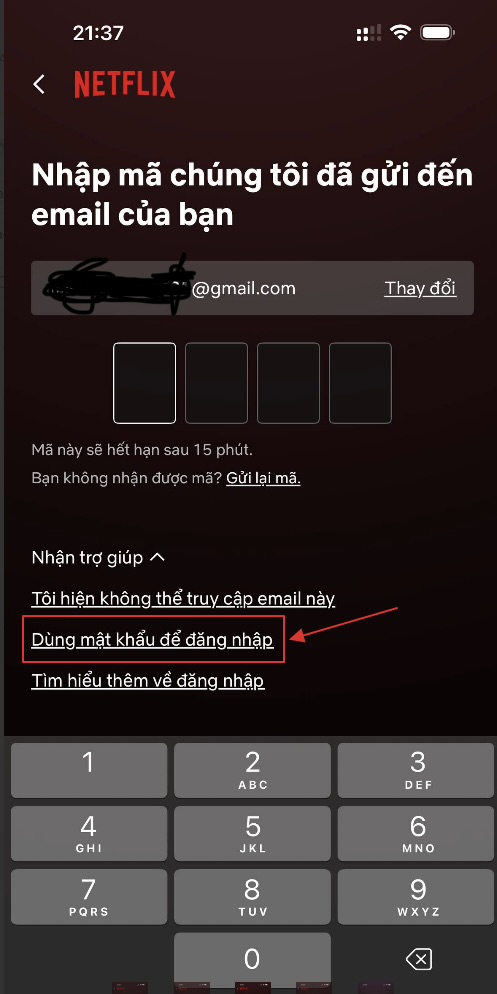Image resolution: width=497 pixels, height=994 pixels.
Task: Tap the 9 WXYZ key
Action: pyautogui.click(x=416, y=897)
